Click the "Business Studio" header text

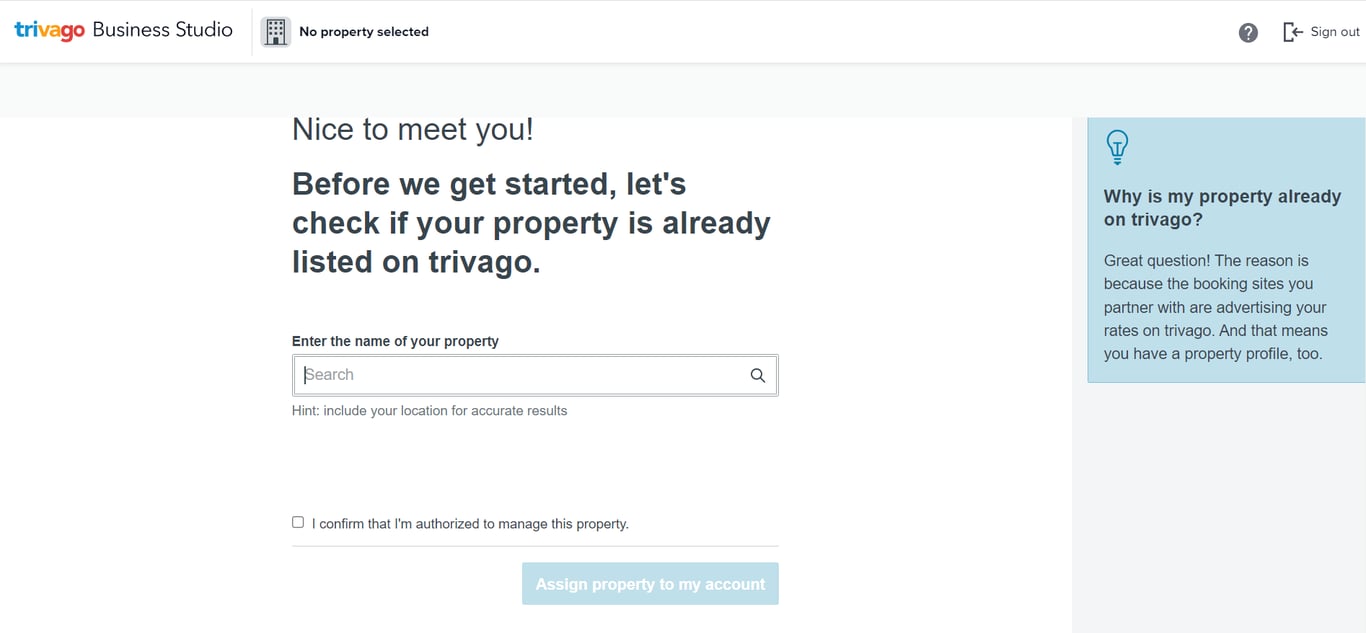tap(162, 30)
